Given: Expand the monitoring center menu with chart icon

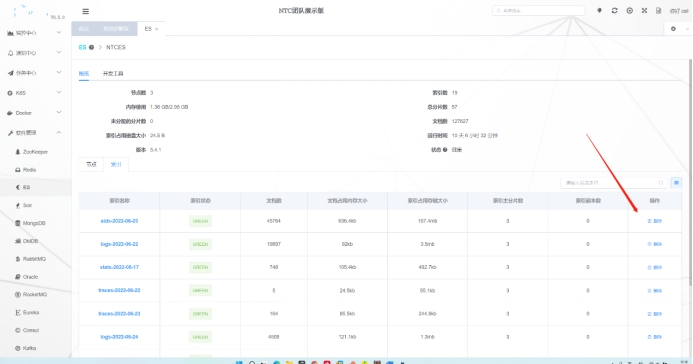Looking at the screenshot, I should tap(34, 33).
